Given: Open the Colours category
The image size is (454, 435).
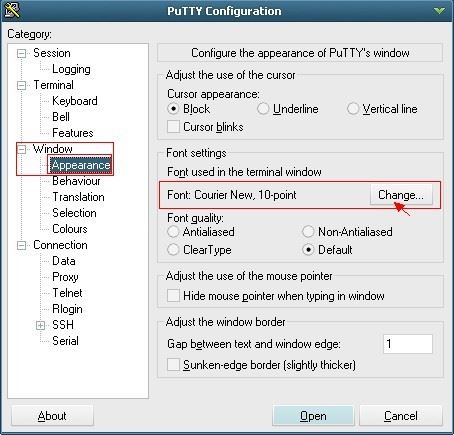Looking at the screenshot, I should point(70,229).
